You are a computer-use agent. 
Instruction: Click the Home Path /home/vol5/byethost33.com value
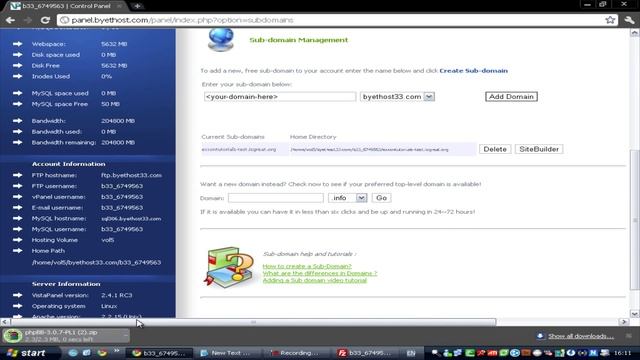pyautogui.click(x=96, y=262)
